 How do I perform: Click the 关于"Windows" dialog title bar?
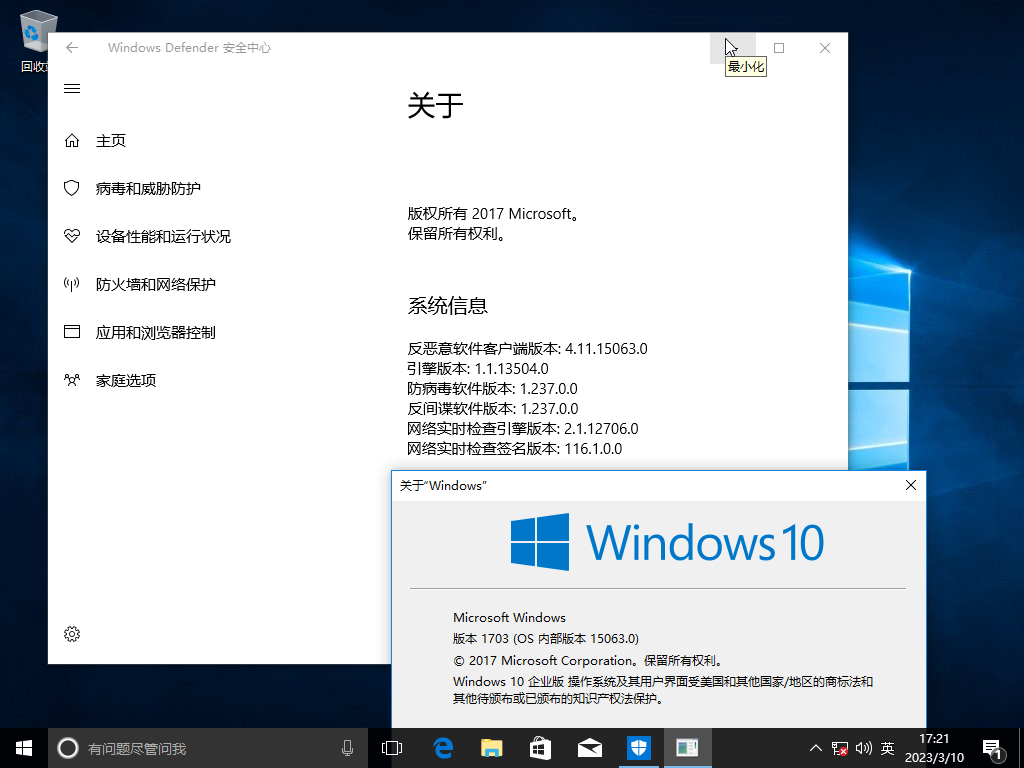(x=643, y=485)
